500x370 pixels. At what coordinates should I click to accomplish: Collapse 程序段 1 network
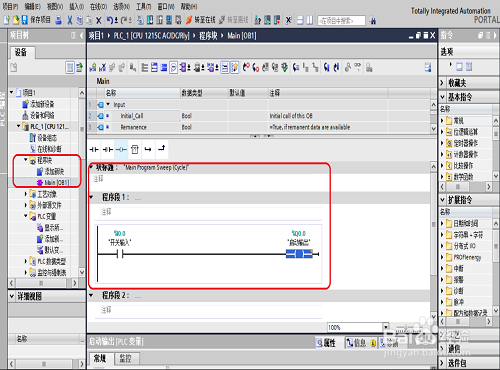click(x=91, y=197)
